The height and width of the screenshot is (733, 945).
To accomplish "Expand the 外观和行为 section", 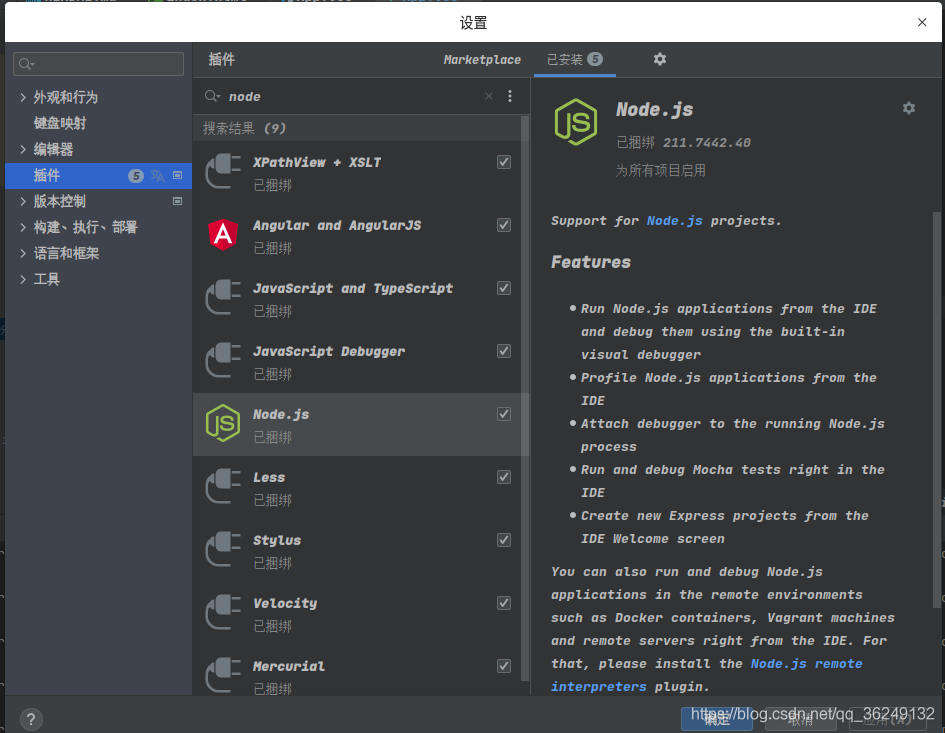I will 22,97.
